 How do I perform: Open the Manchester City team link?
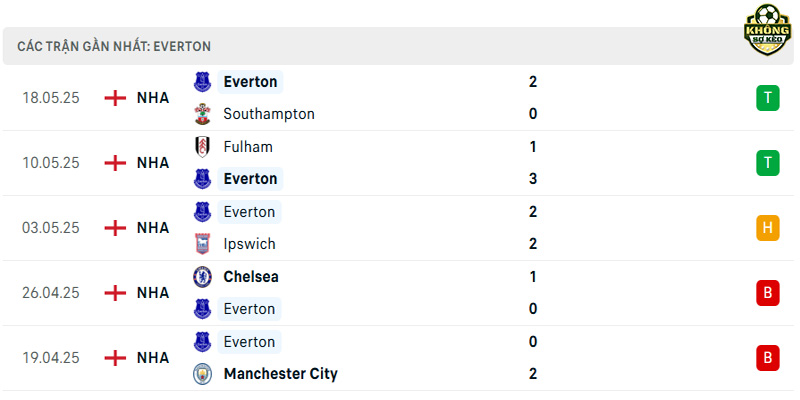[x=281, y=374]
